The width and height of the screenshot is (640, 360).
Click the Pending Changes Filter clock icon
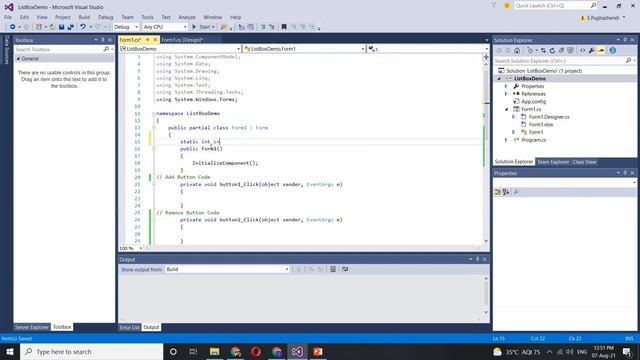[530, 51]
